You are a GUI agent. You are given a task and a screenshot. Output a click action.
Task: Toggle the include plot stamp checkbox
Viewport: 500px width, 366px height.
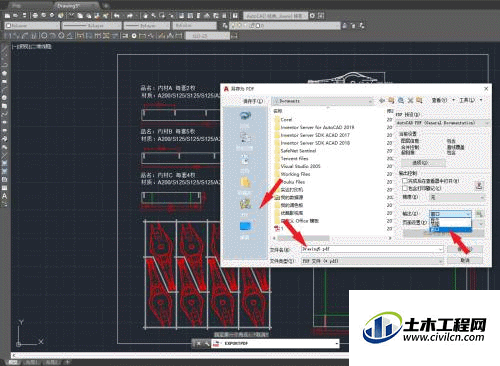click(405, 188)
